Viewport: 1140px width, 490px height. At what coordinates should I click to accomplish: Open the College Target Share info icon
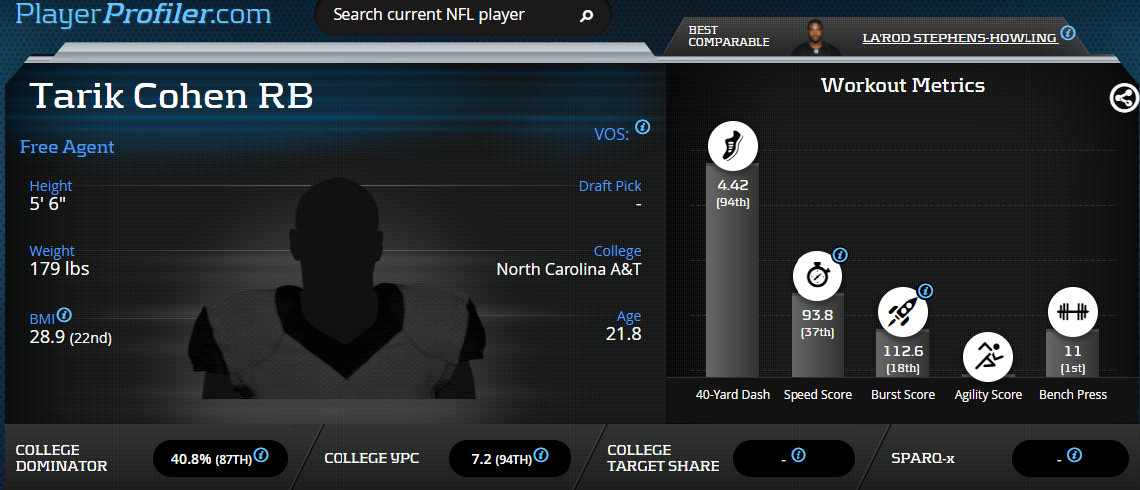[798, 455]
